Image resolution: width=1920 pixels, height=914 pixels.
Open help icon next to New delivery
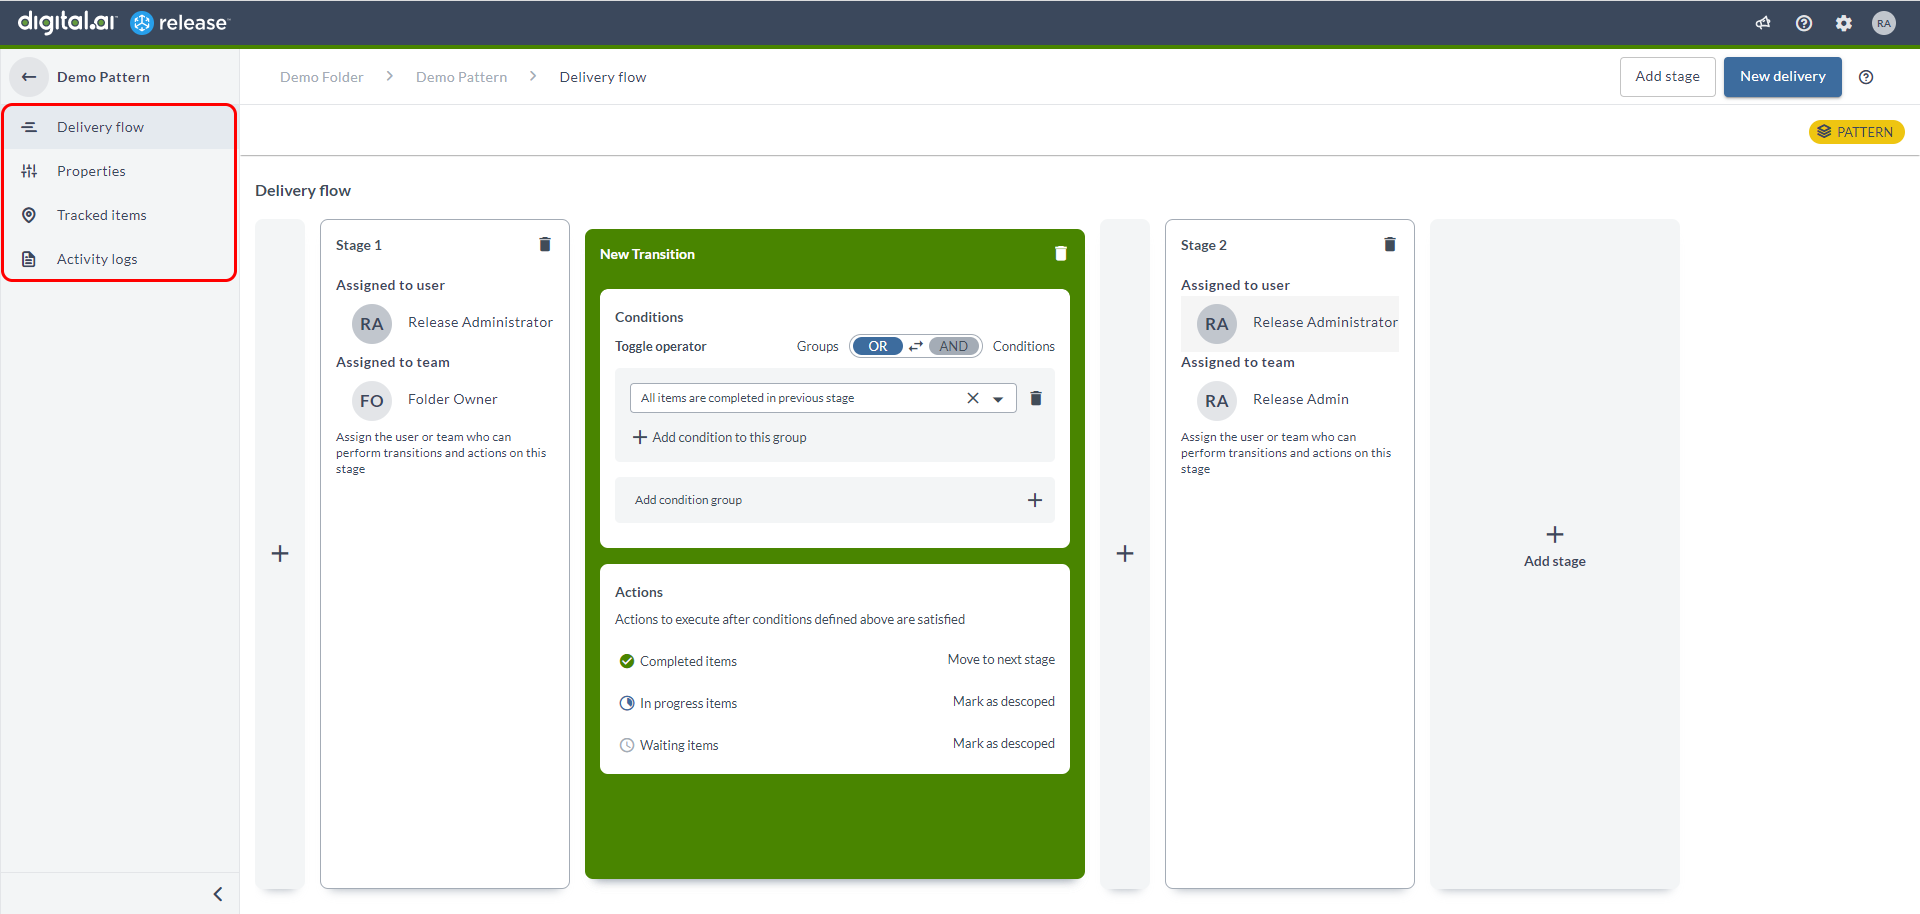pos(1866,77)
